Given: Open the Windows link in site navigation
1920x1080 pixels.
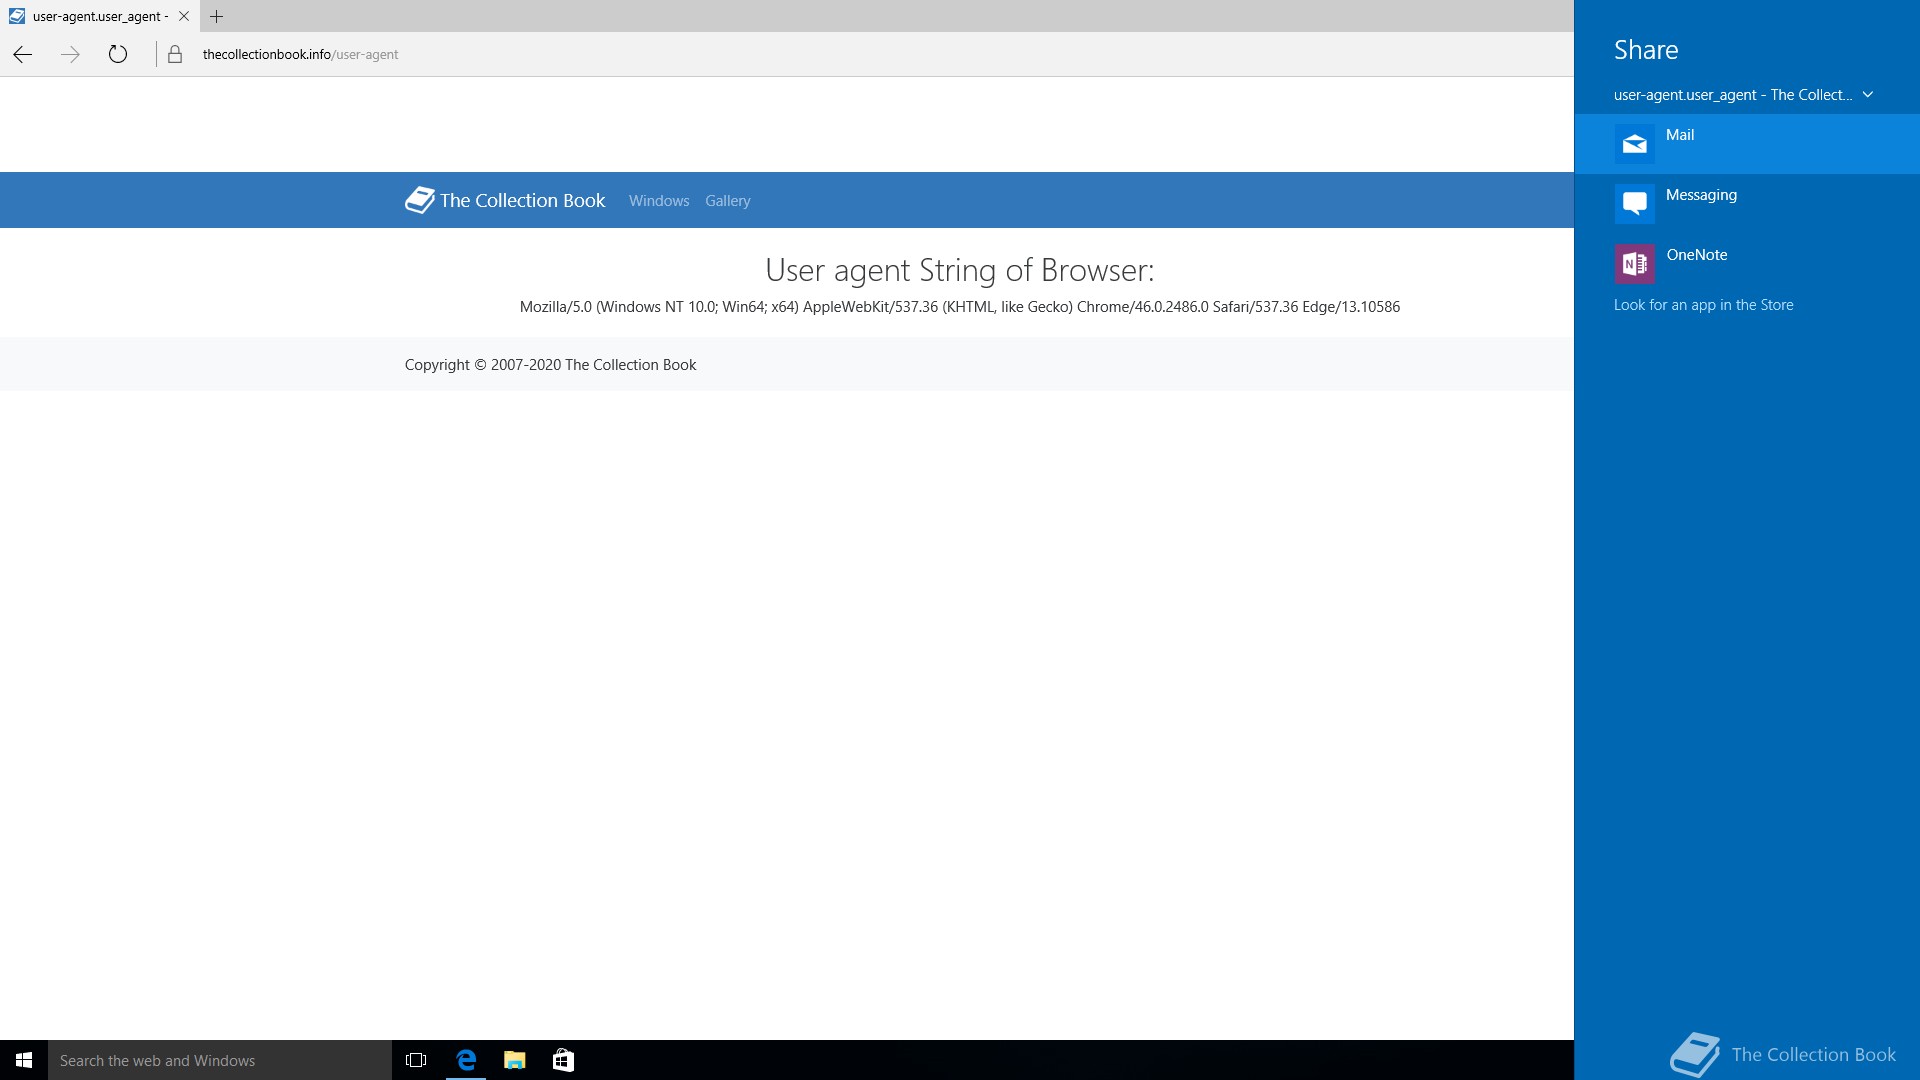Looking at the screenshot, I should click(x=659, y=201).
